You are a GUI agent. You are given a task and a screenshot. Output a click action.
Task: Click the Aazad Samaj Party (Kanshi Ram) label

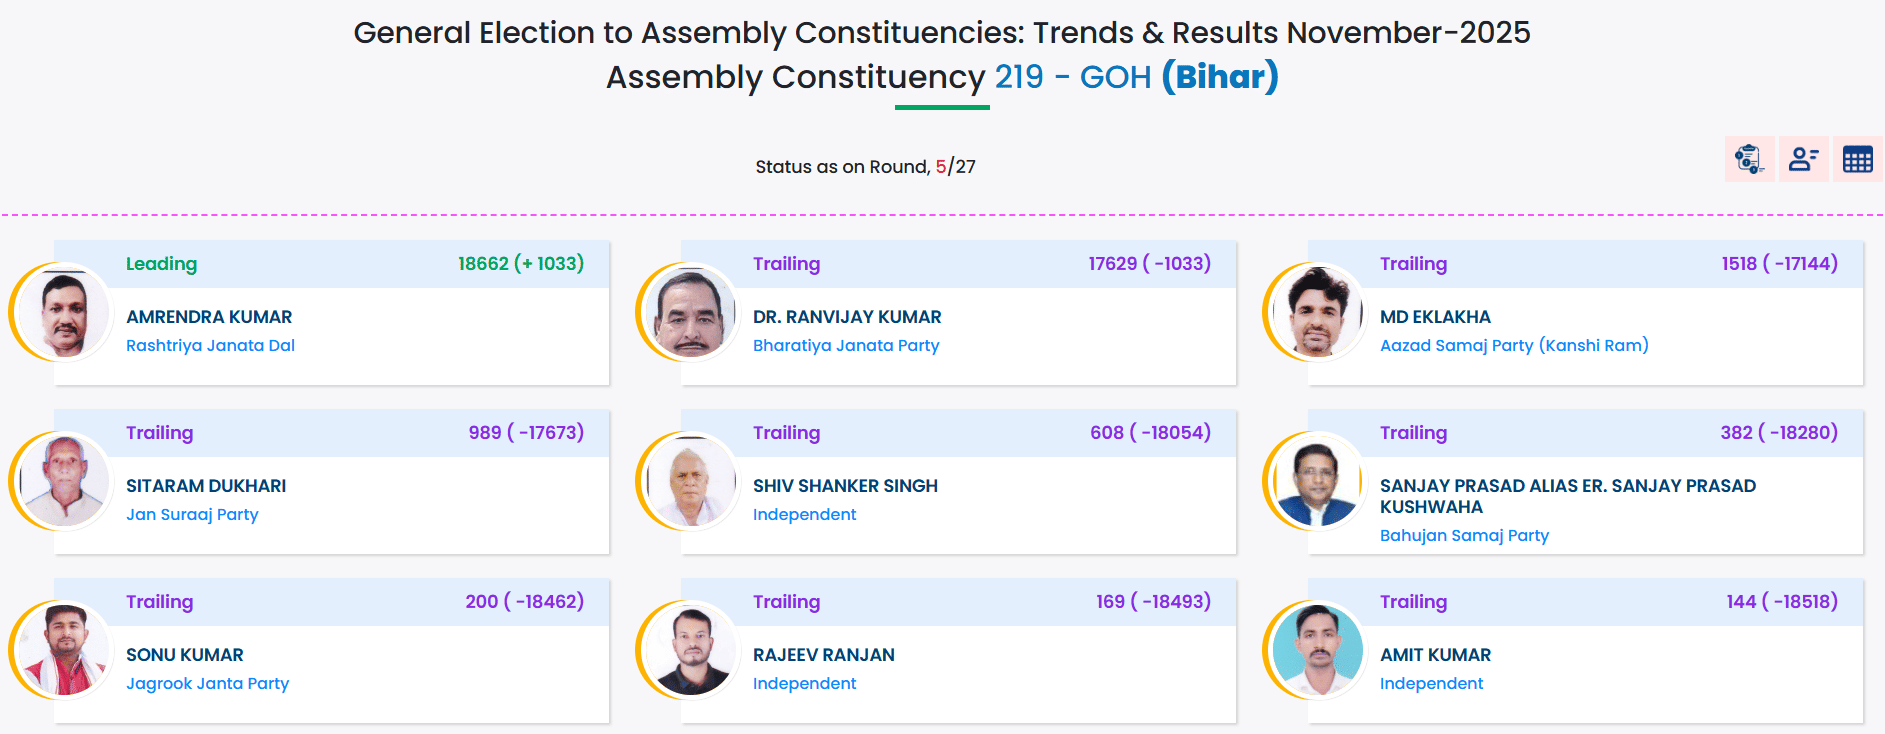coord(1514,346)
